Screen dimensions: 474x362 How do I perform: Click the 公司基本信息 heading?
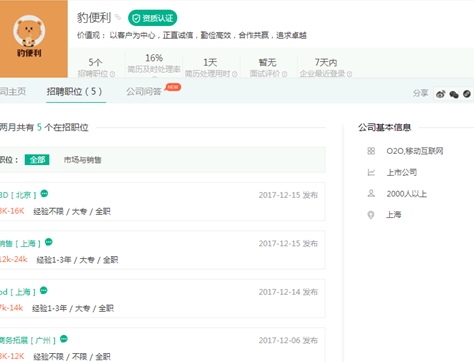[384, 127]
